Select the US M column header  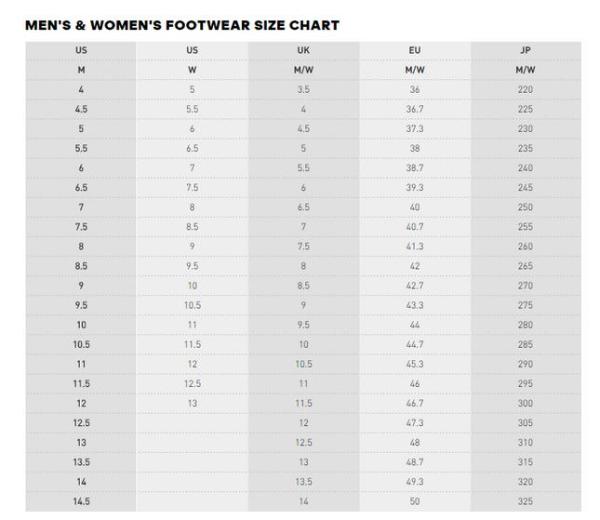point(81,60)
